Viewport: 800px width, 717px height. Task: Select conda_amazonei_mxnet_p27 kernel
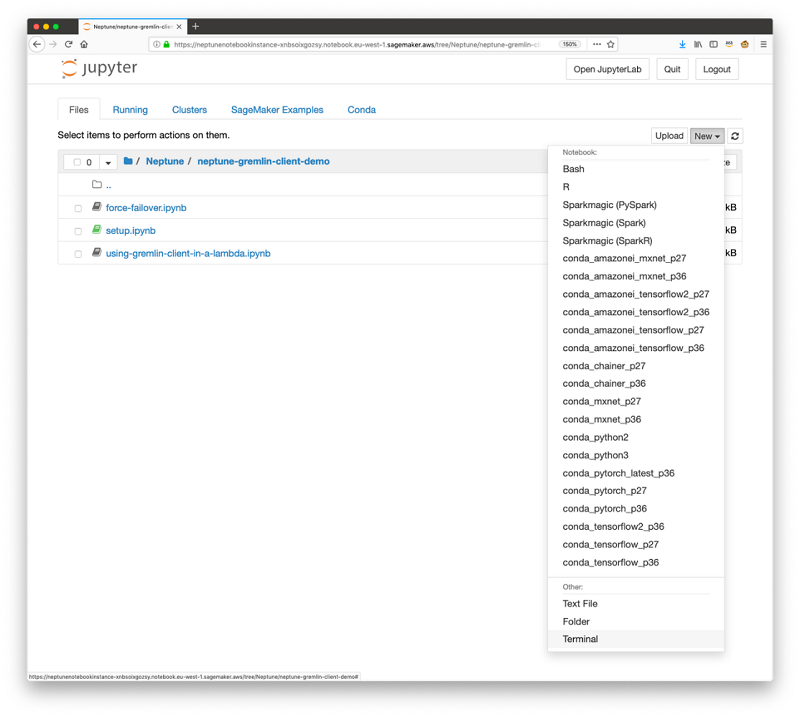tap(636, 258)
